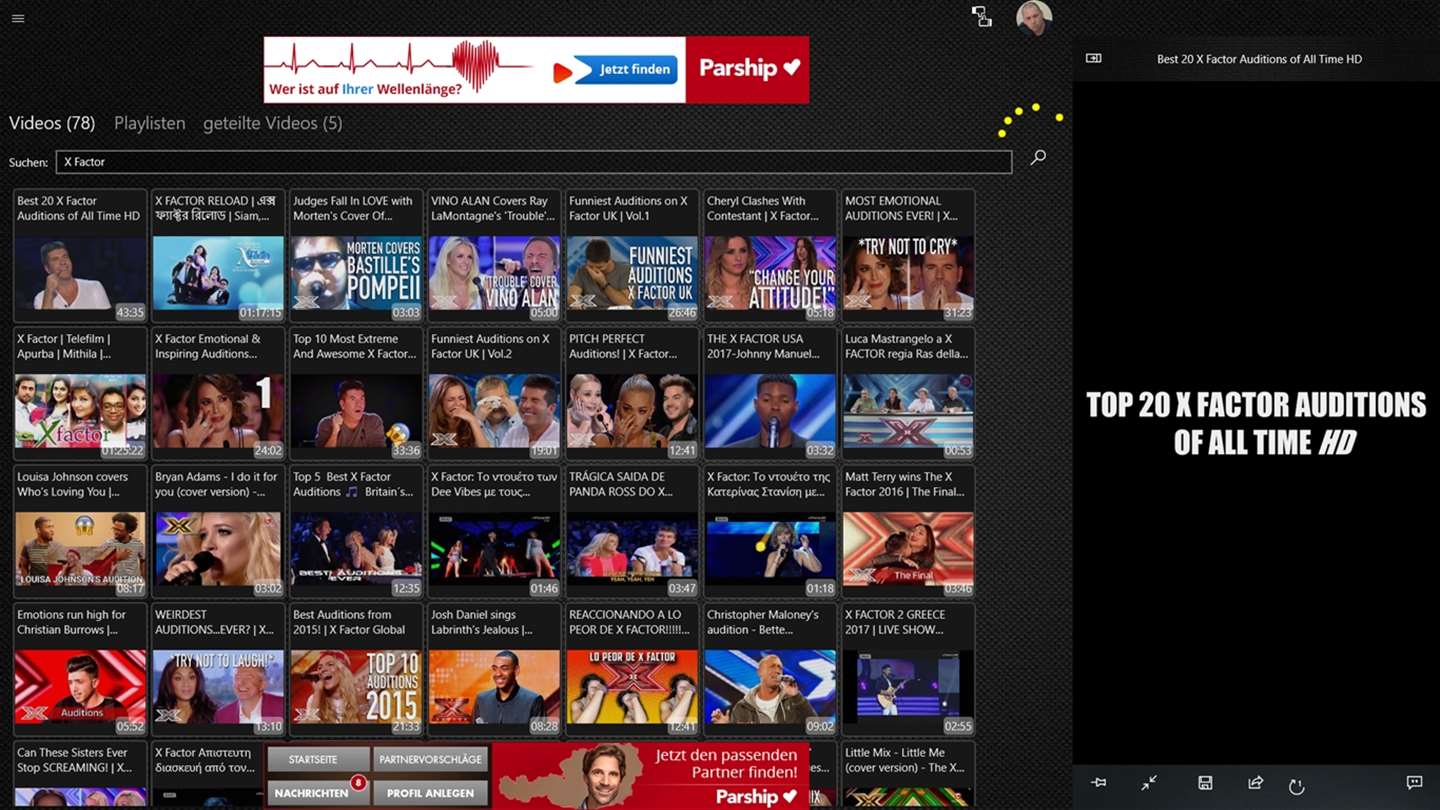Screen dimensions: 1440x810
Task: Open WEIRDEST AUDITIONS EVER video
Action: coord(218,669)
